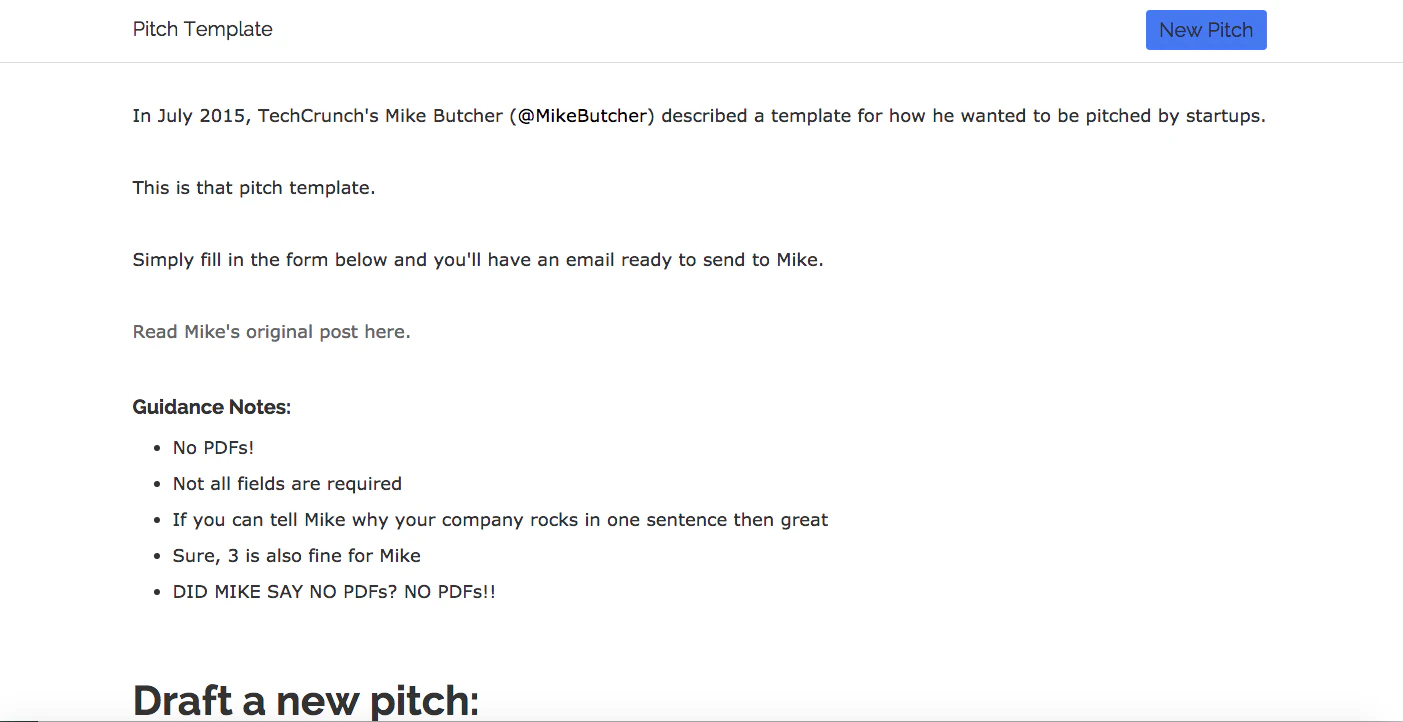Select the Not all fields are required bullet
This screenshot has height=722, width=1403.
coord(287,483)
